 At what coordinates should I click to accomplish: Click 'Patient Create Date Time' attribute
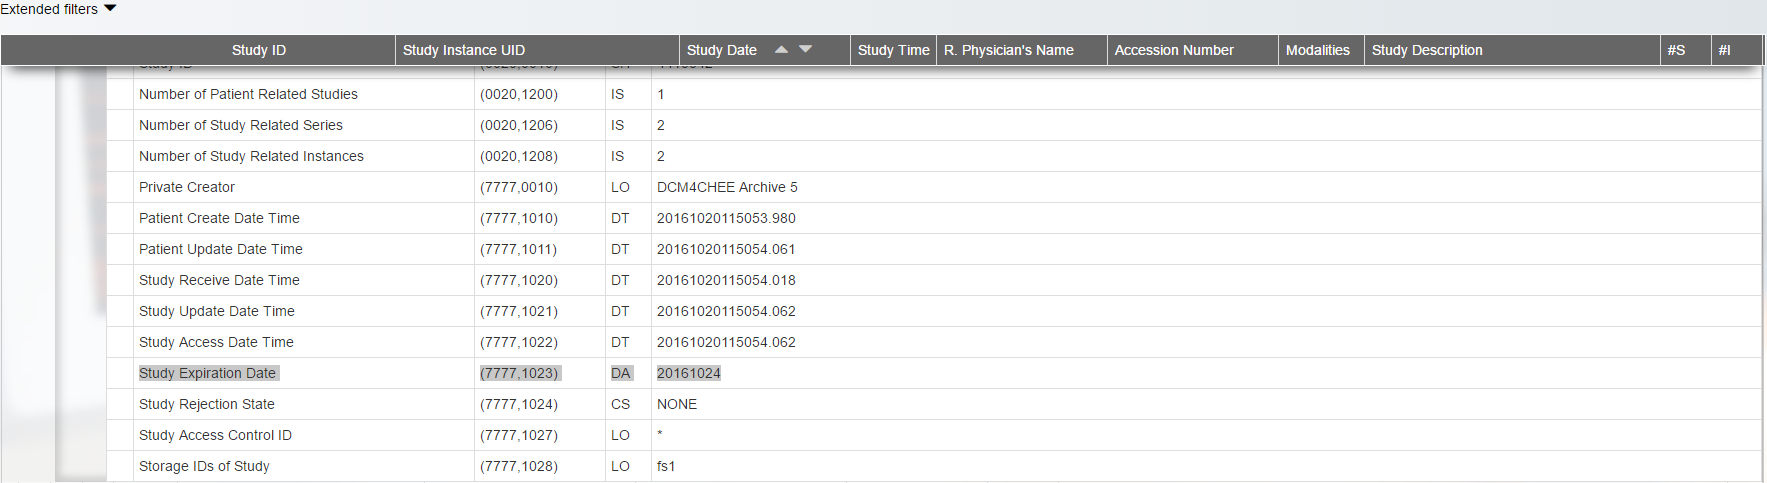[219, 218]
